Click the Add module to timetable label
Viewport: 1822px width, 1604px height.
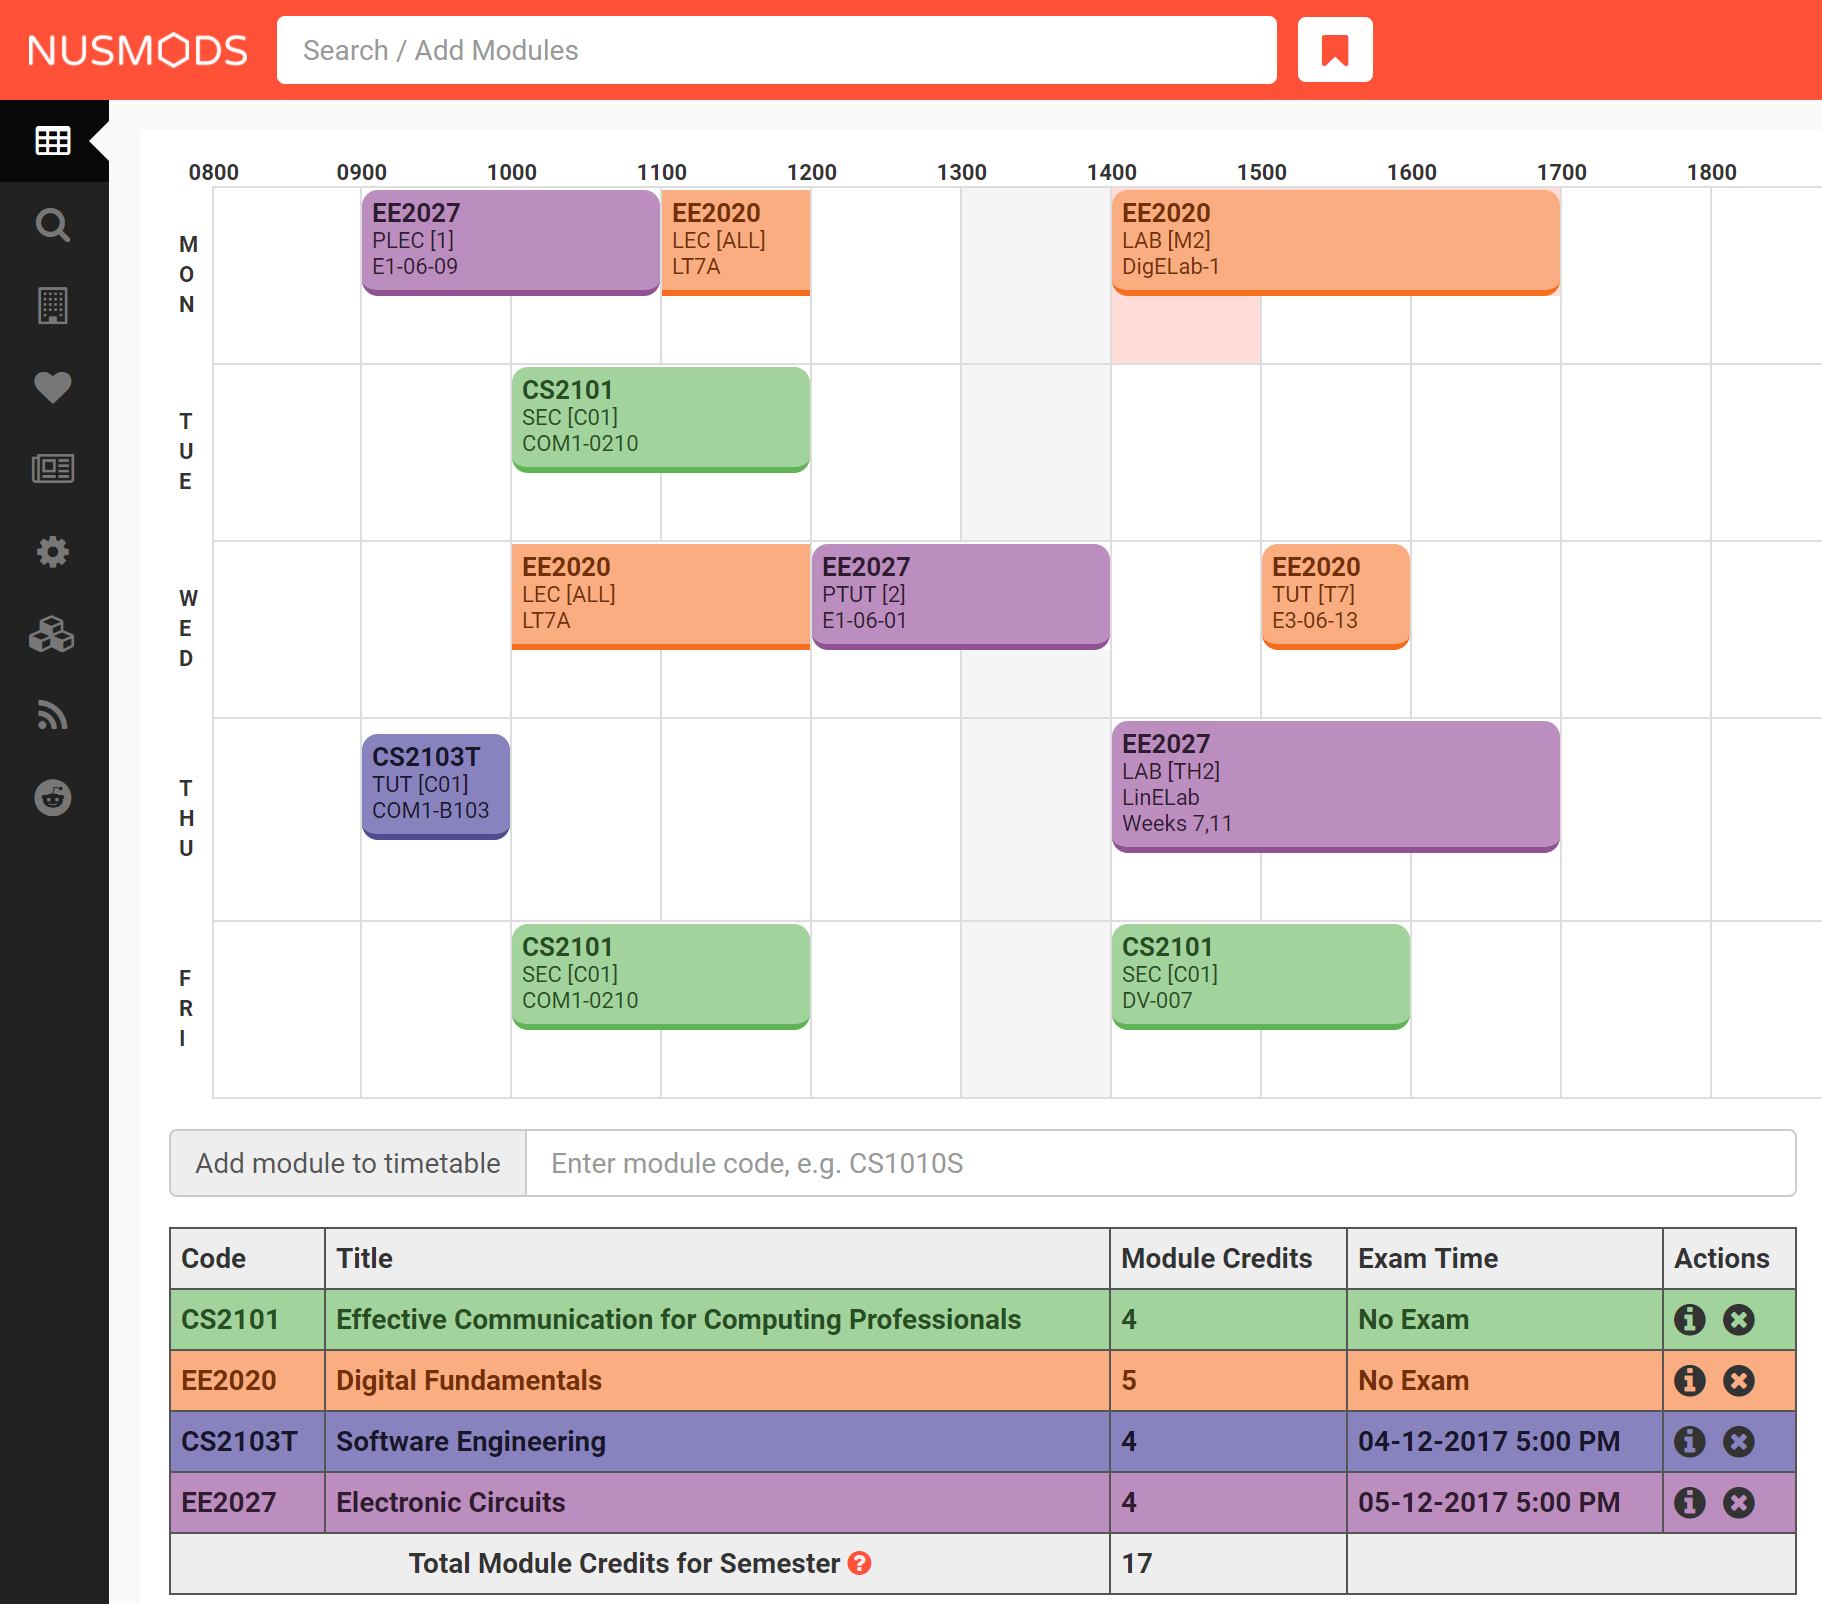coord(348,1163)
